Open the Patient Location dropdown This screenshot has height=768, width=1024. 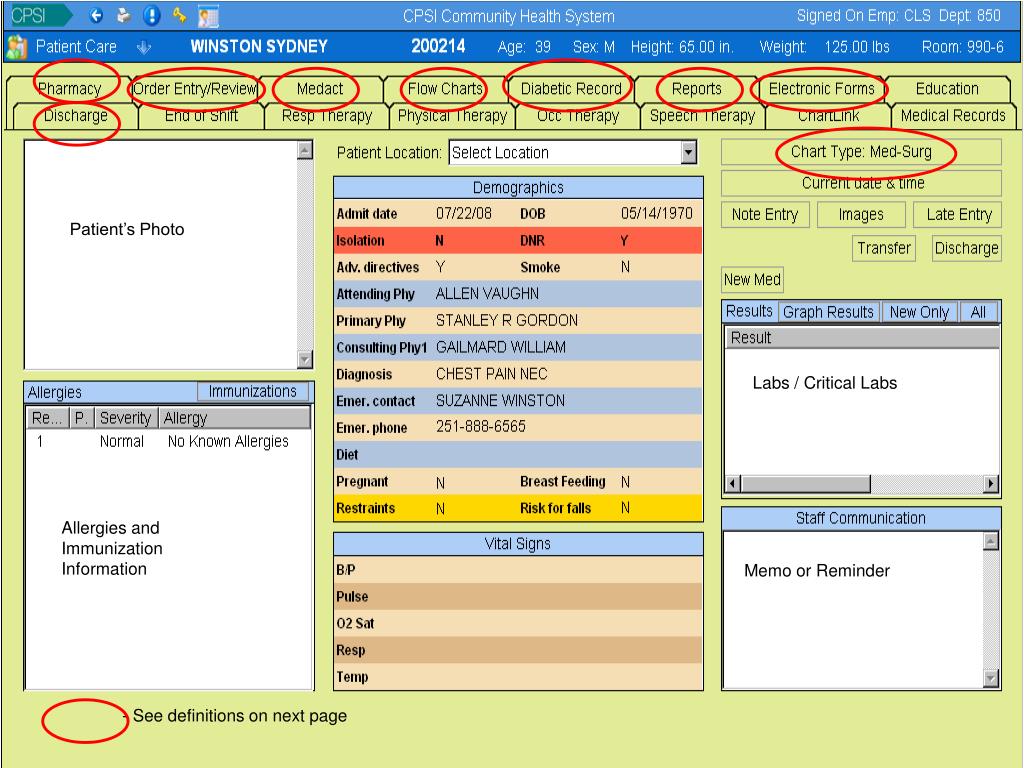[x=688, y=153]
